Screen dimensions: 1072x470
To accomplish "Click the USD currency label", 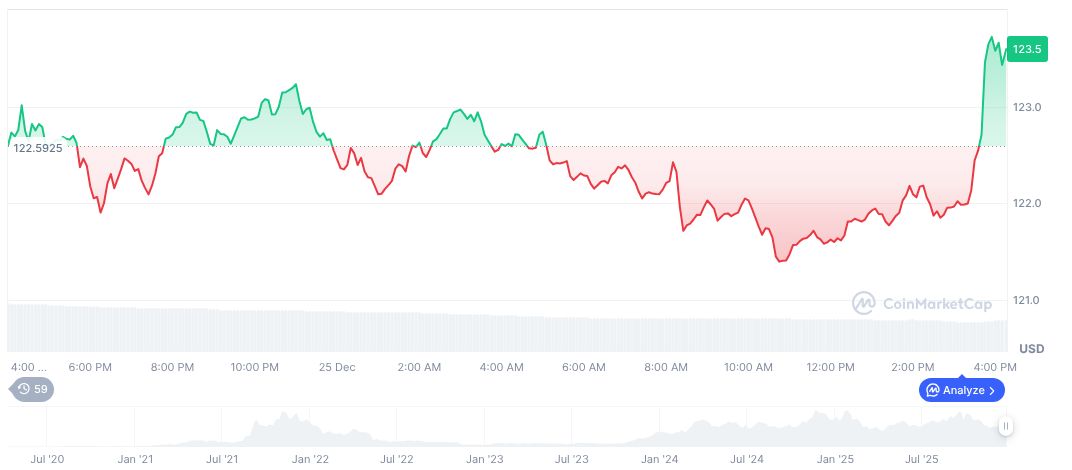I will click(1031, 348).
